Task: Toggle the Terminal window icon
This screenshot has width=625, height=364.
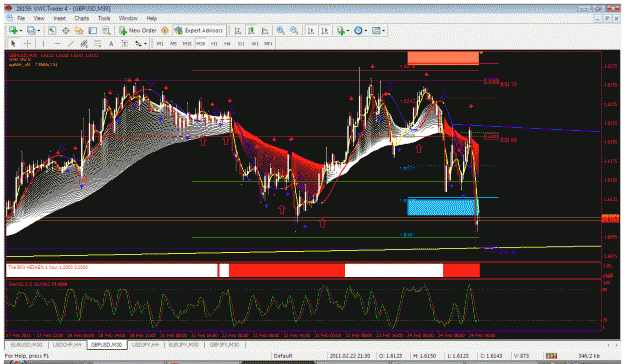Action: pyautogui.click(x=92, y=31)
